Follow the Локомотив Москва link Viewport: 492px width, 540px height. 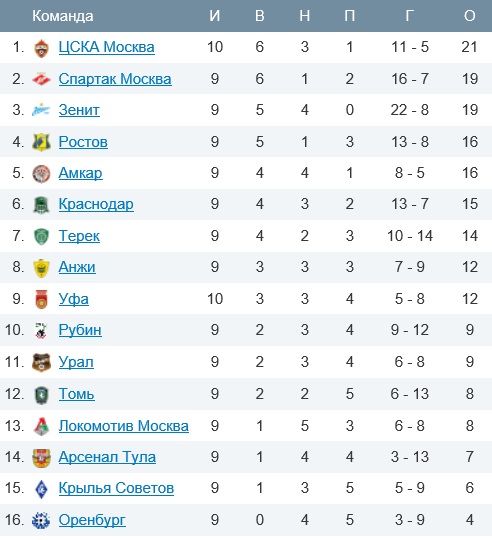tap(124, 426)
